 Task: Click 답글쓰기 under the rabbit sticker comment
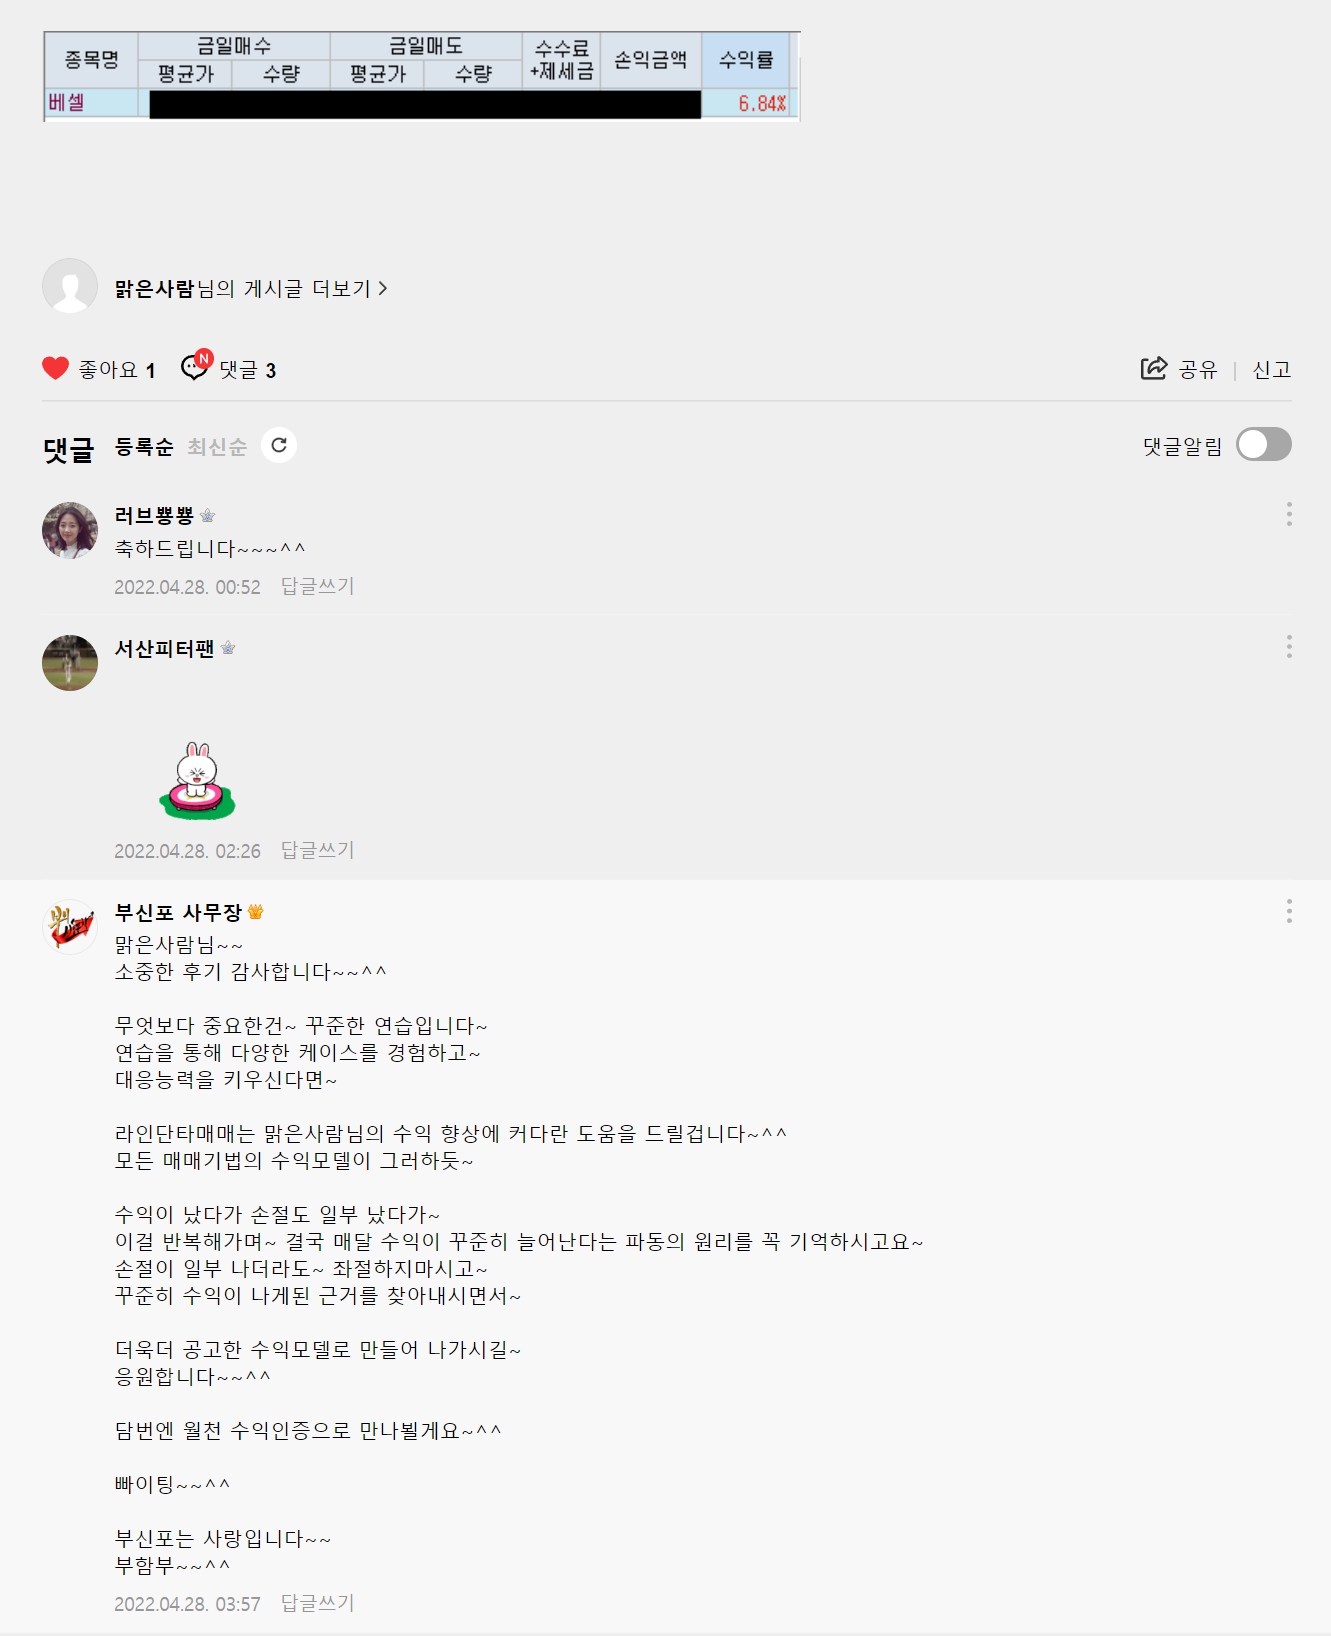(318, 850)
